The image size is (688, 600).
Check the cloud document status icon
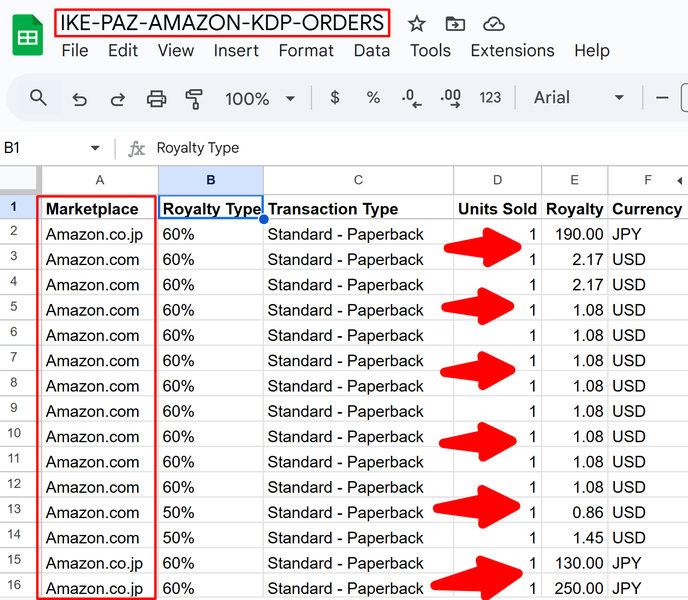point(493,24)
